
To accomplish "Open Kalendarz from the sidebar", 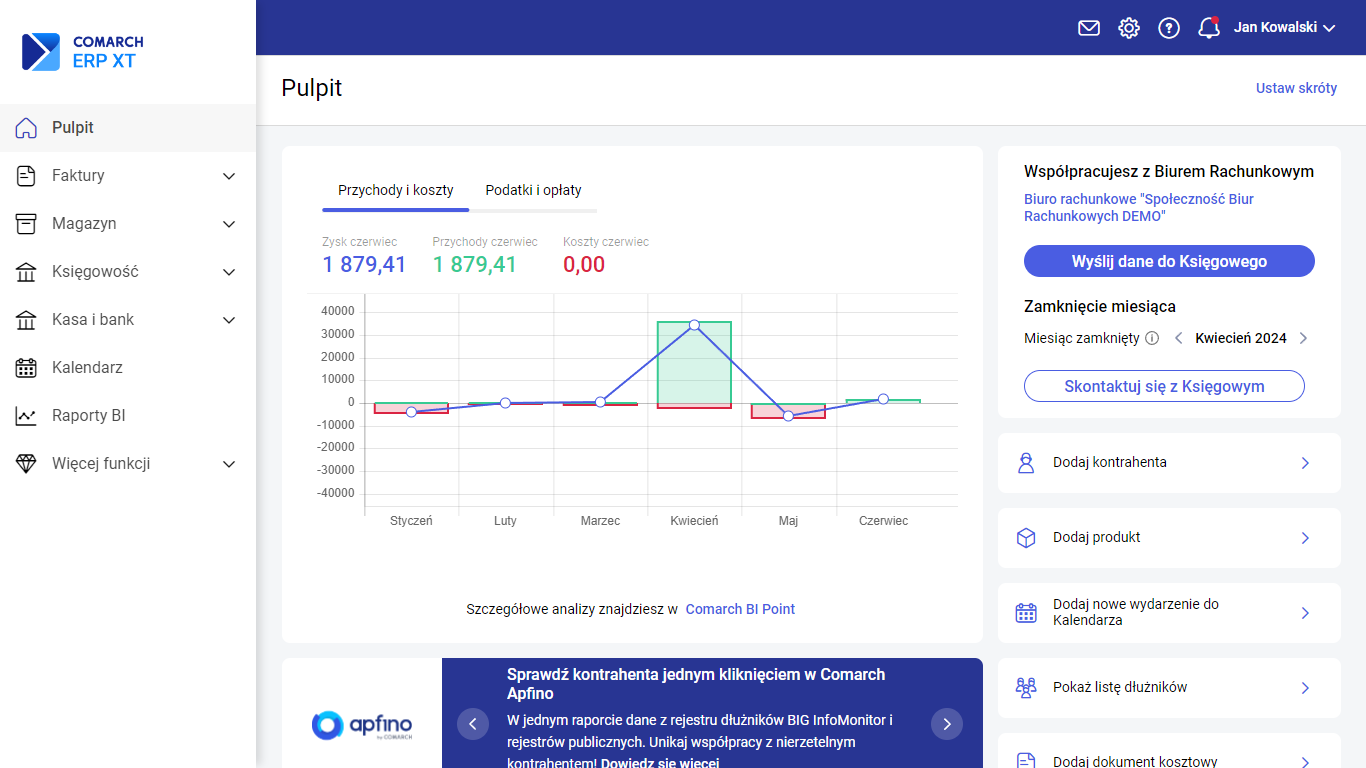I will click(x=87, y=368).
